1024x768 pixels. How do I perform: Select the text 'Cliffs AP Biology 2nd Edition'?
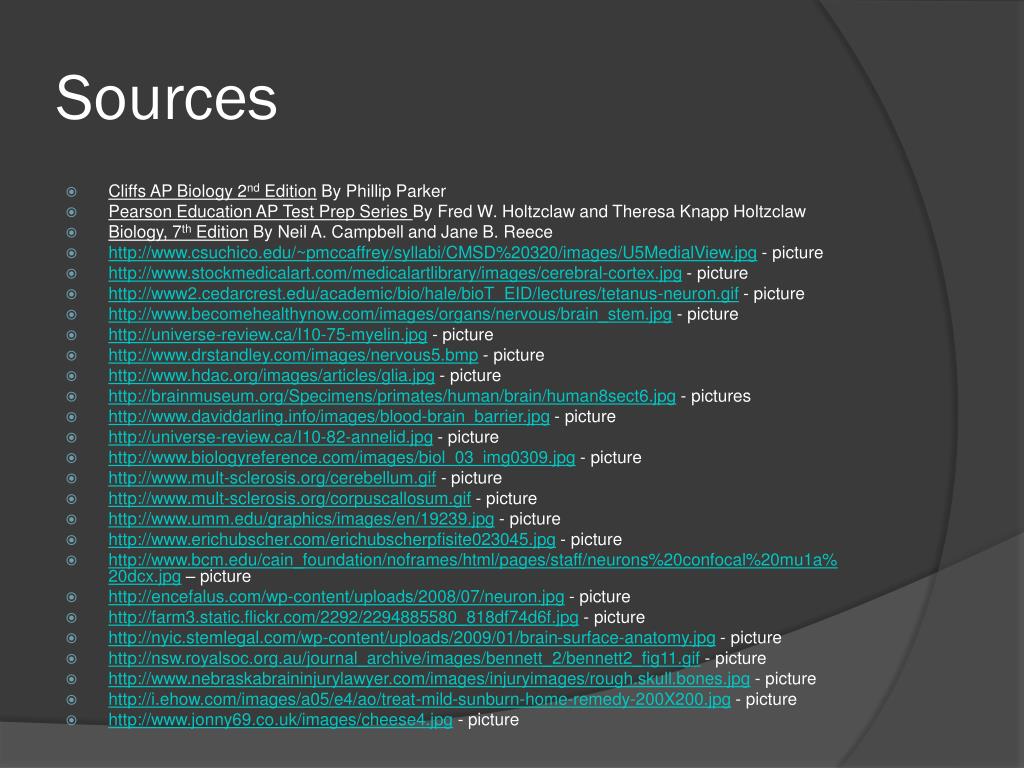212,191
